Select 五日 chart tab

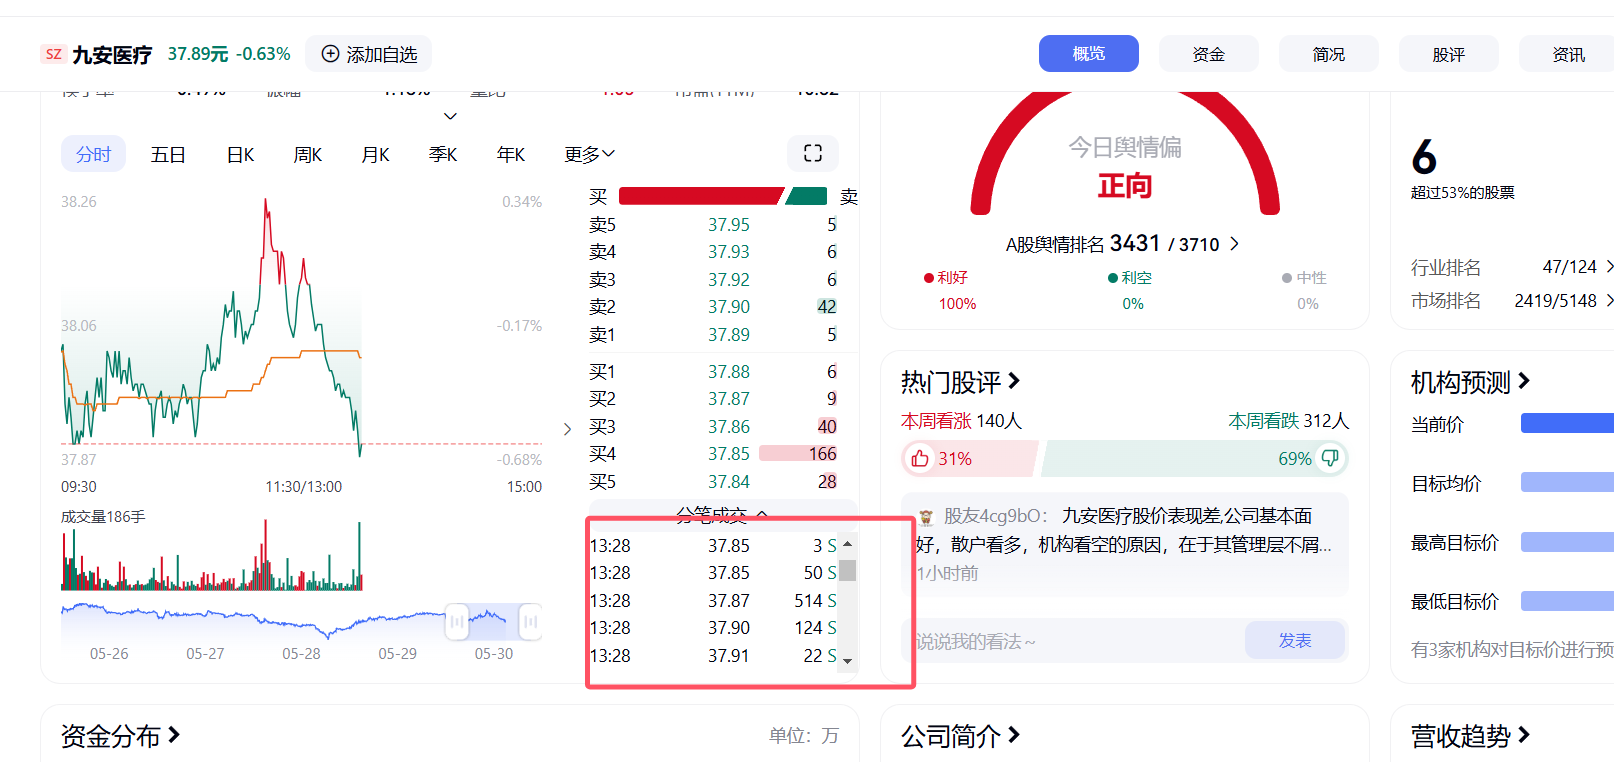click(168, 154)
